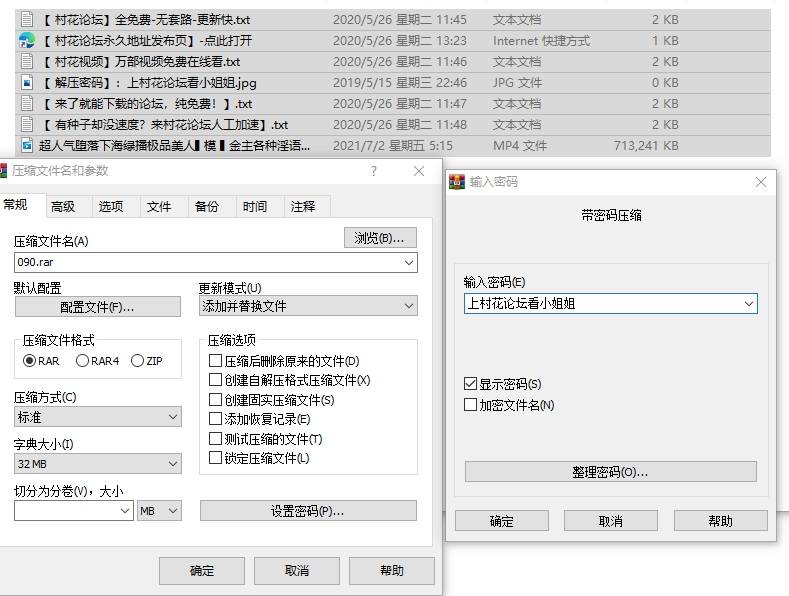Click the JPG file icon

coord(27,83)
